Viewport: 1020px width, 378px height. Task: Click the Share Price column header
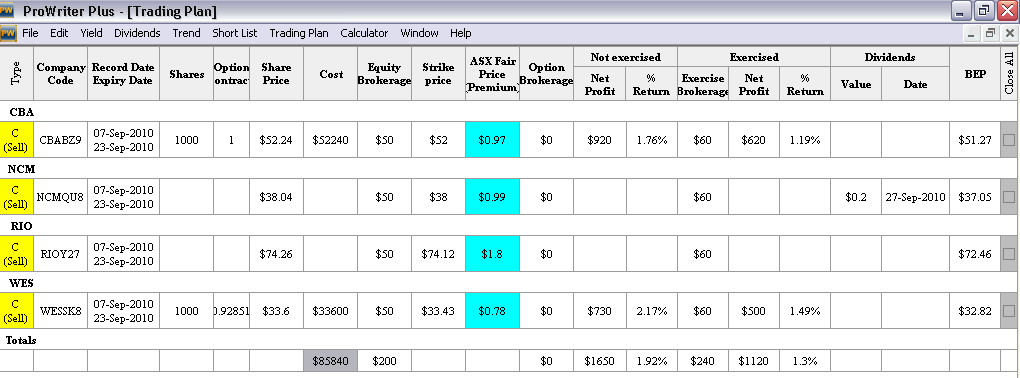click(276, 74)
